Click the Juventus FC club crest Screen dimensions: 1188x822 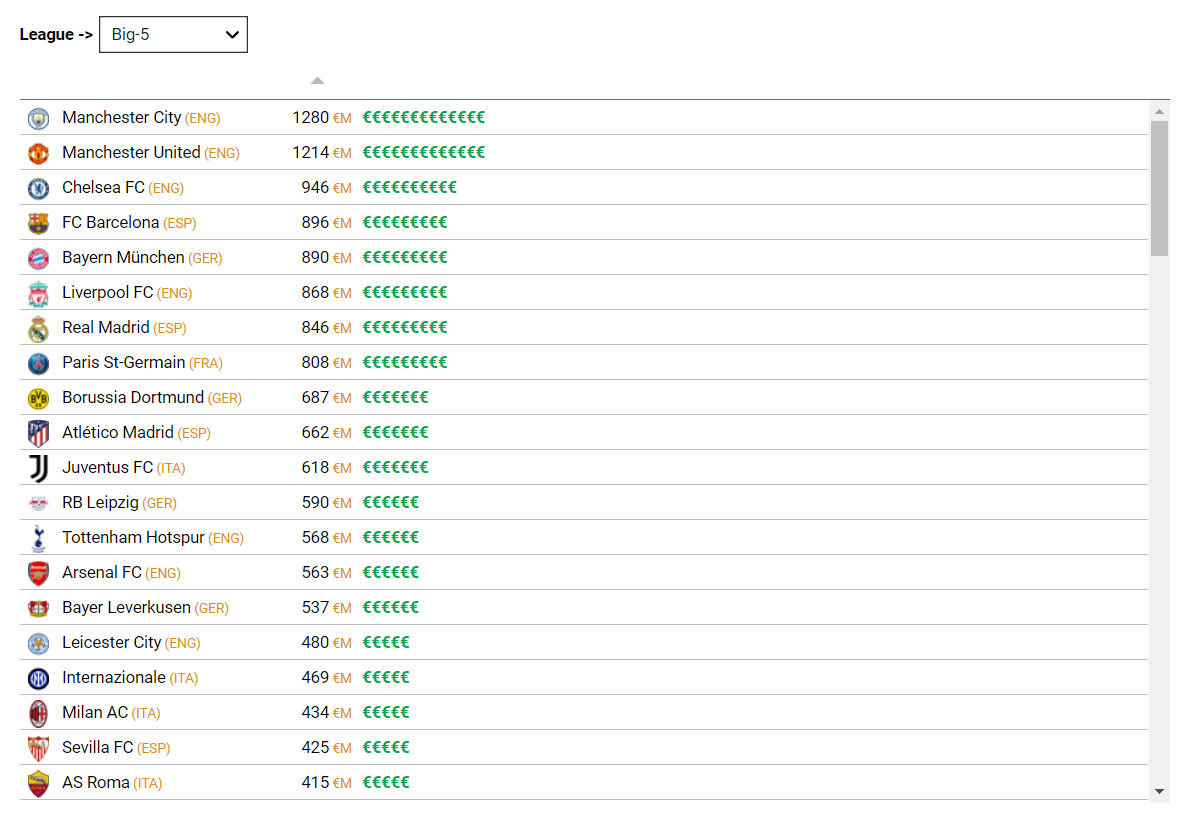coord(39,468)
